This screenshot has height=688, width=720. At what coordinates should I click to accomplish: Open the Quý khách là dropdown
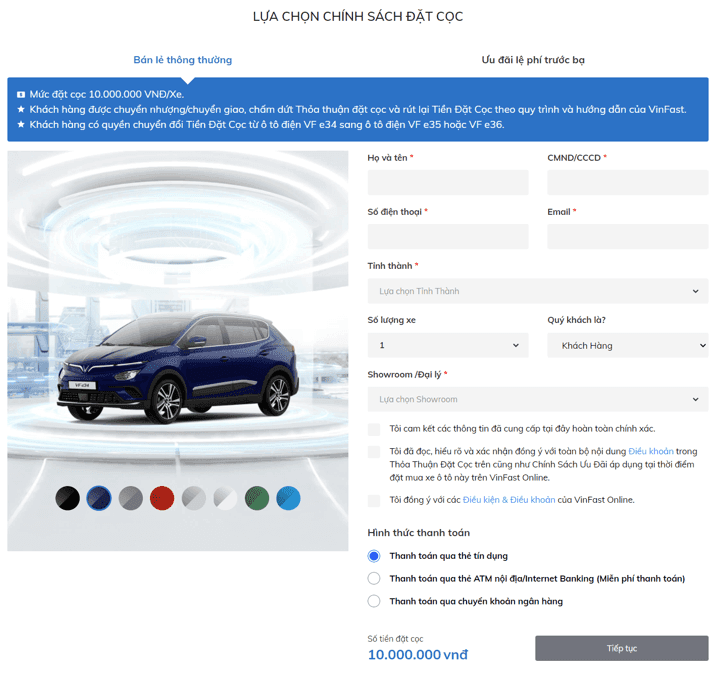tap(627, 345)
